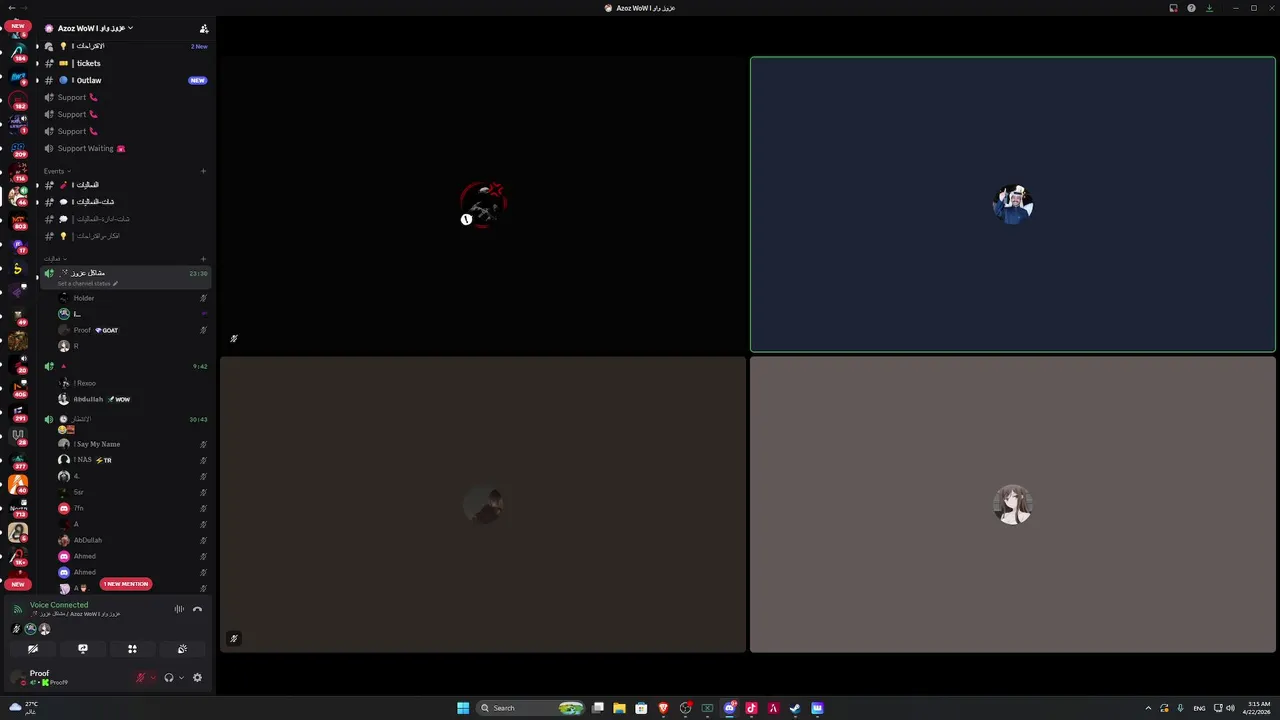Open Discord help question mark icon
The image size is (1280, 720).
point(1191,8)
